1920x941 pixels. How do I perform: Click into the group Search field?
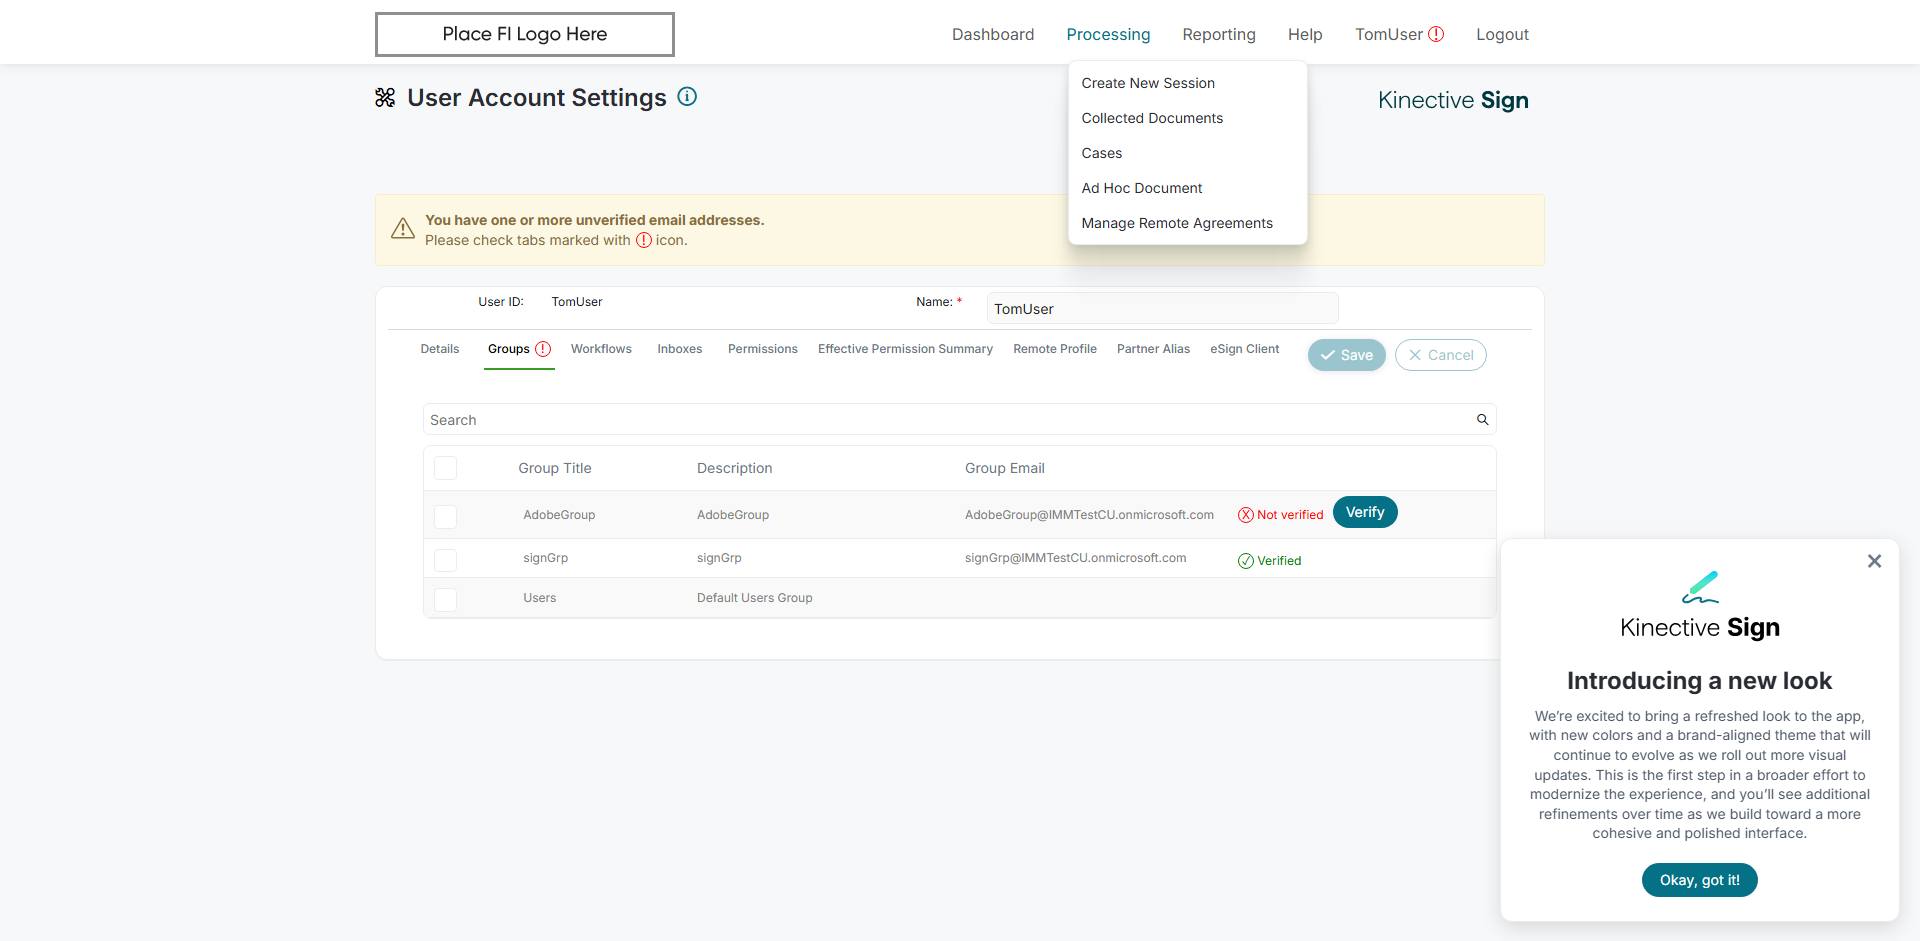coord(950,420)
